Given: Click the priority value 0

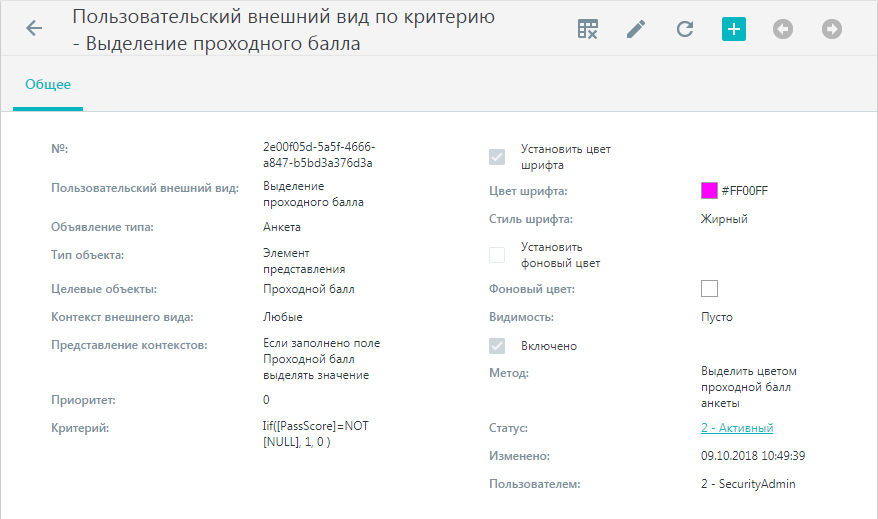Looking at the screenshot, I should click(x=267, y=400).
